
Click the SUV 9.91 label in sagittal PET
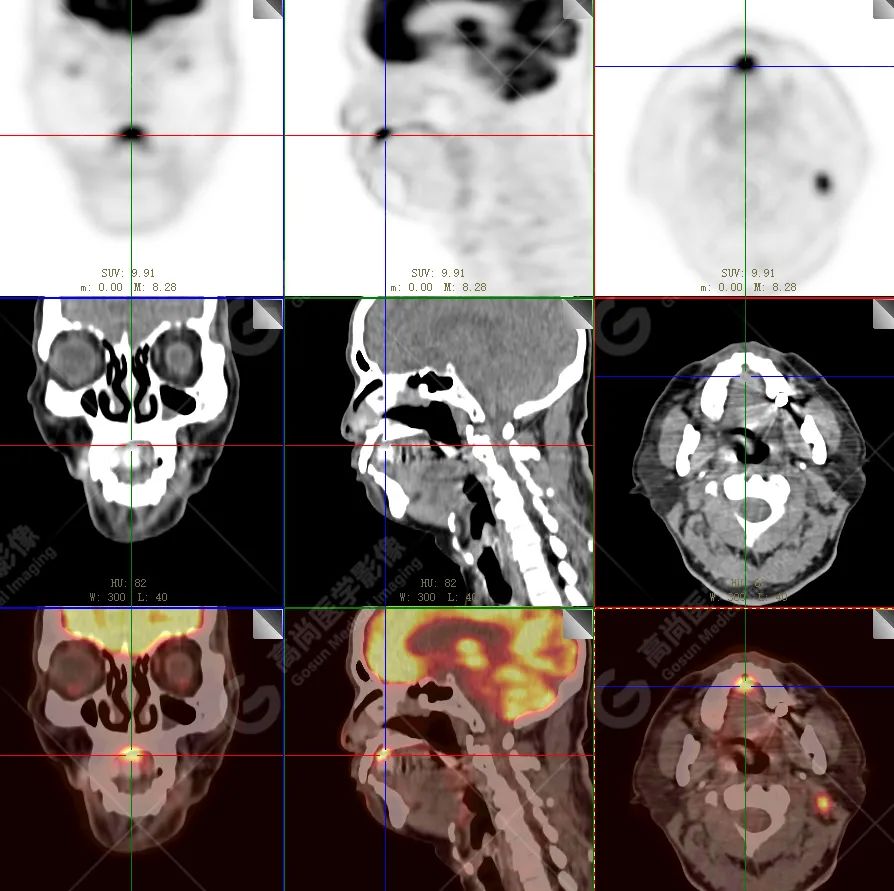tap(438, 273)
